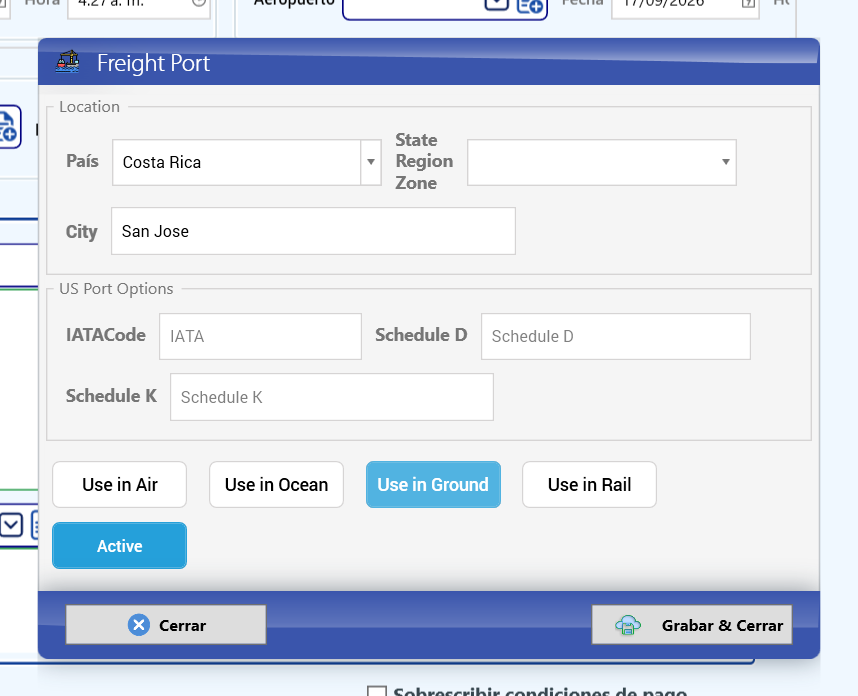Click the "State Region Zone" label
This screenshot has height=696, width=858.
click(424, 161)
